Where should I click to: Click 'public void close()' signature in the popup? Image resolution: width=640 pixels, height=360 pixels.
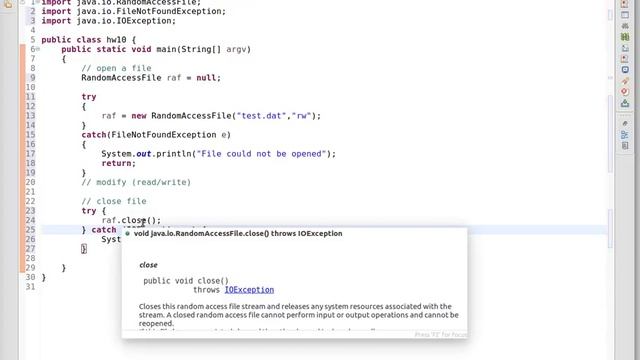tap(186, 281)
